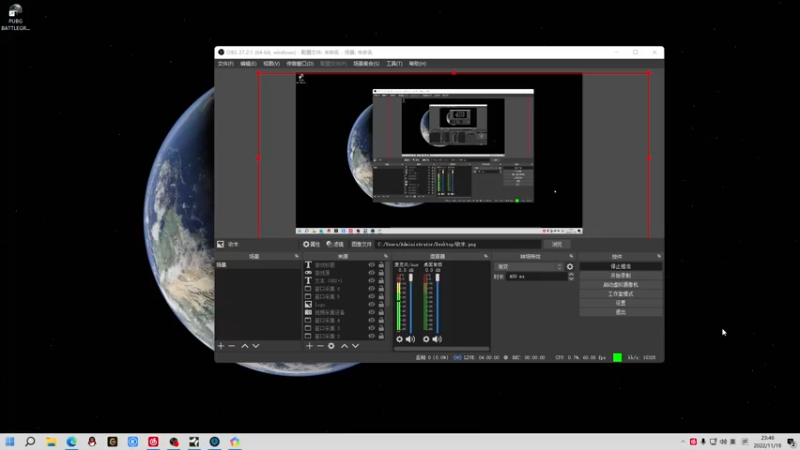Toggle lock on the logo source
The image size is (800, 450).
tap(381, 304)
